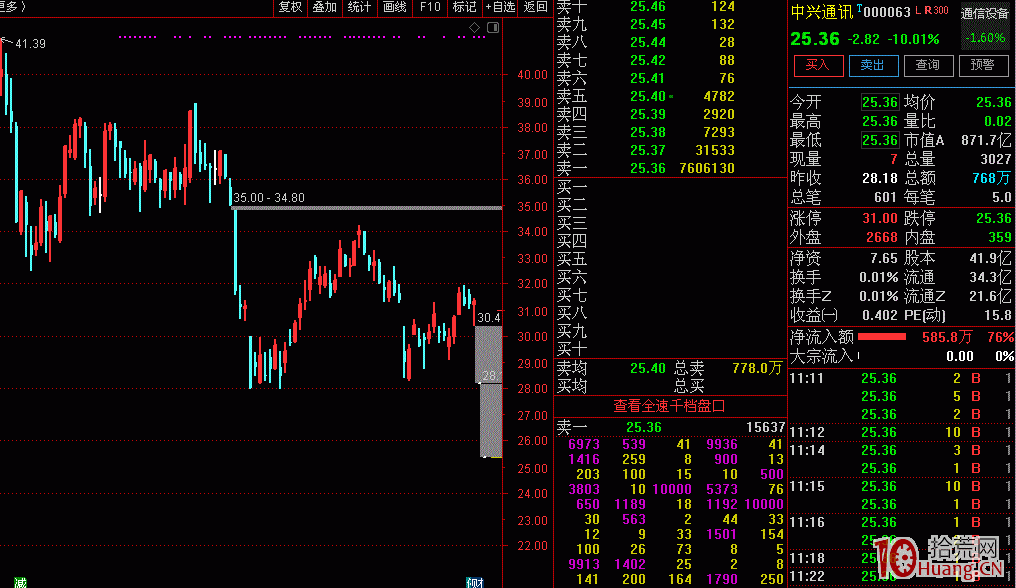Image resolution: width=1016 pixels, height=588 pixels.
Task: Click the 减 icon at chart bottom-left
Action: click(20, 582)
